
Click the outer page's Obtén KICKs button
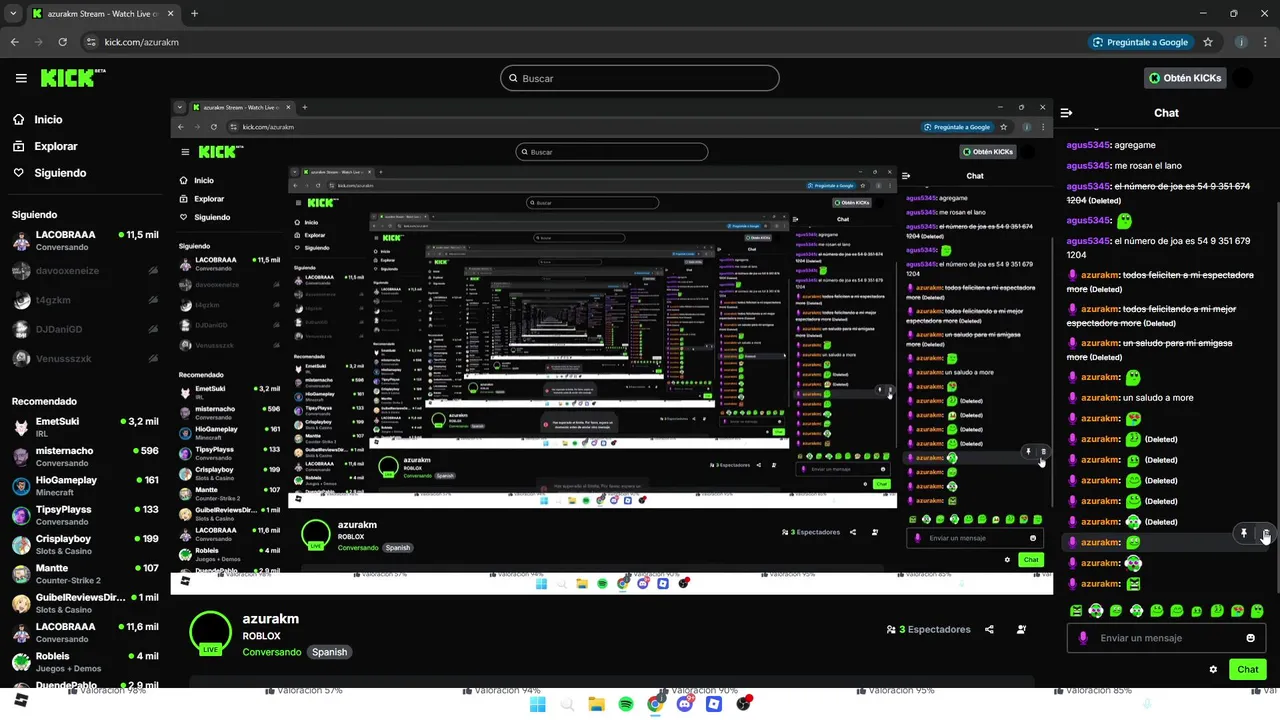pyautogui.click(x=1185, y=78)
